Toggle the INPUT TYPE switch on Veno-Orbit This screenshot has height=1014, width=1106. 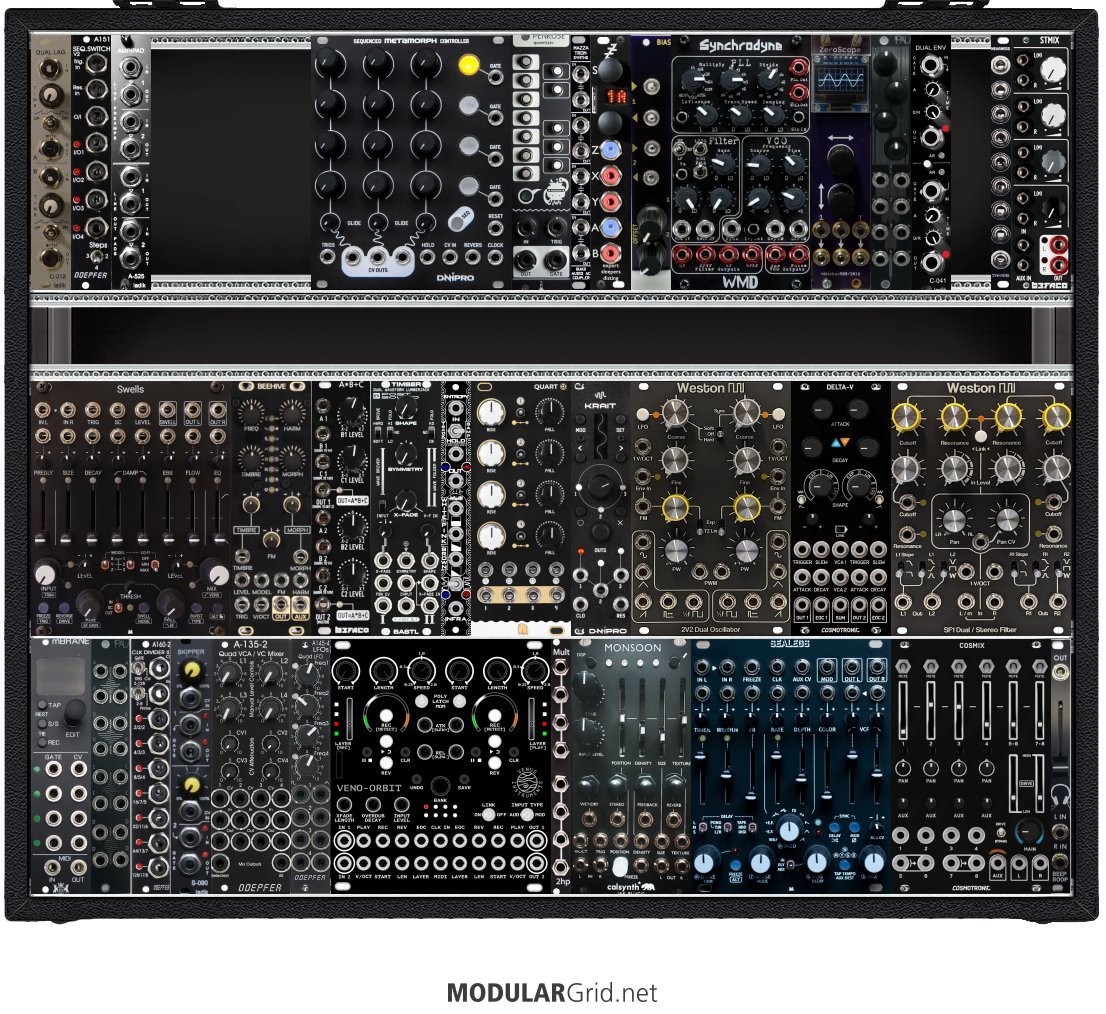click(x=527, y=814)
